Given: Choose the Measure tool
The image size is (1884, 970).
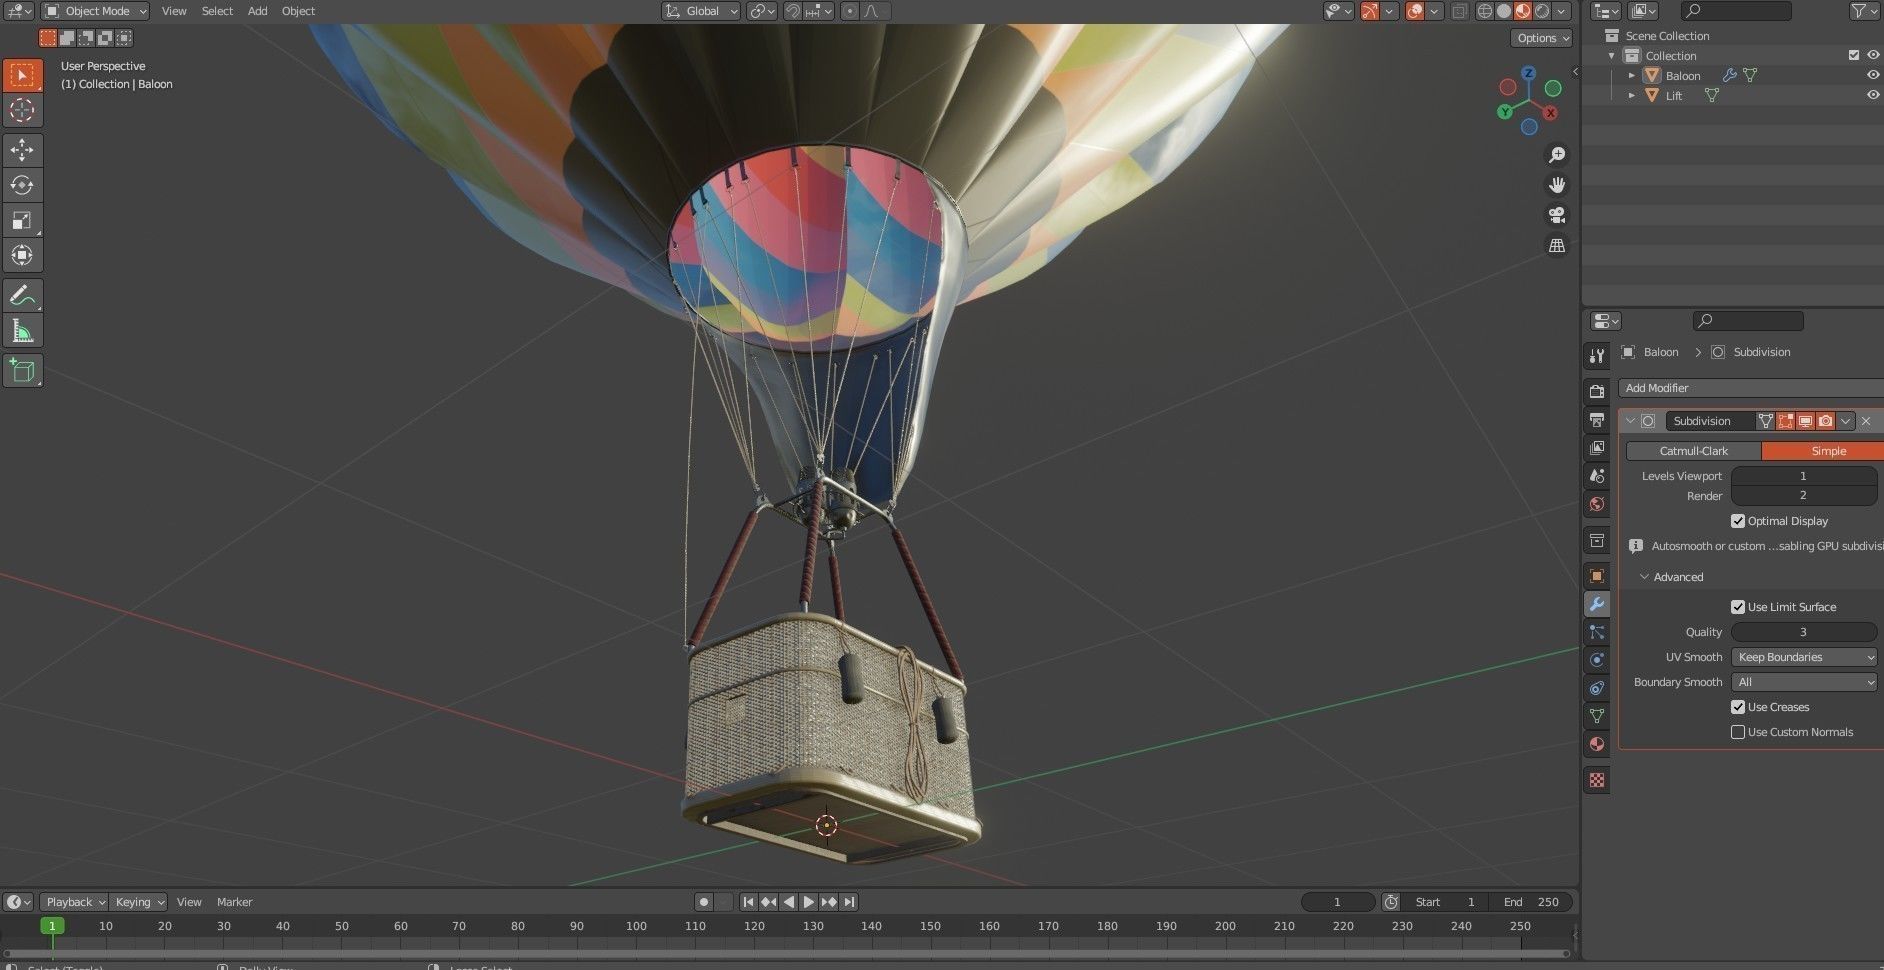Looking at the screenshot, I should 22,331.
